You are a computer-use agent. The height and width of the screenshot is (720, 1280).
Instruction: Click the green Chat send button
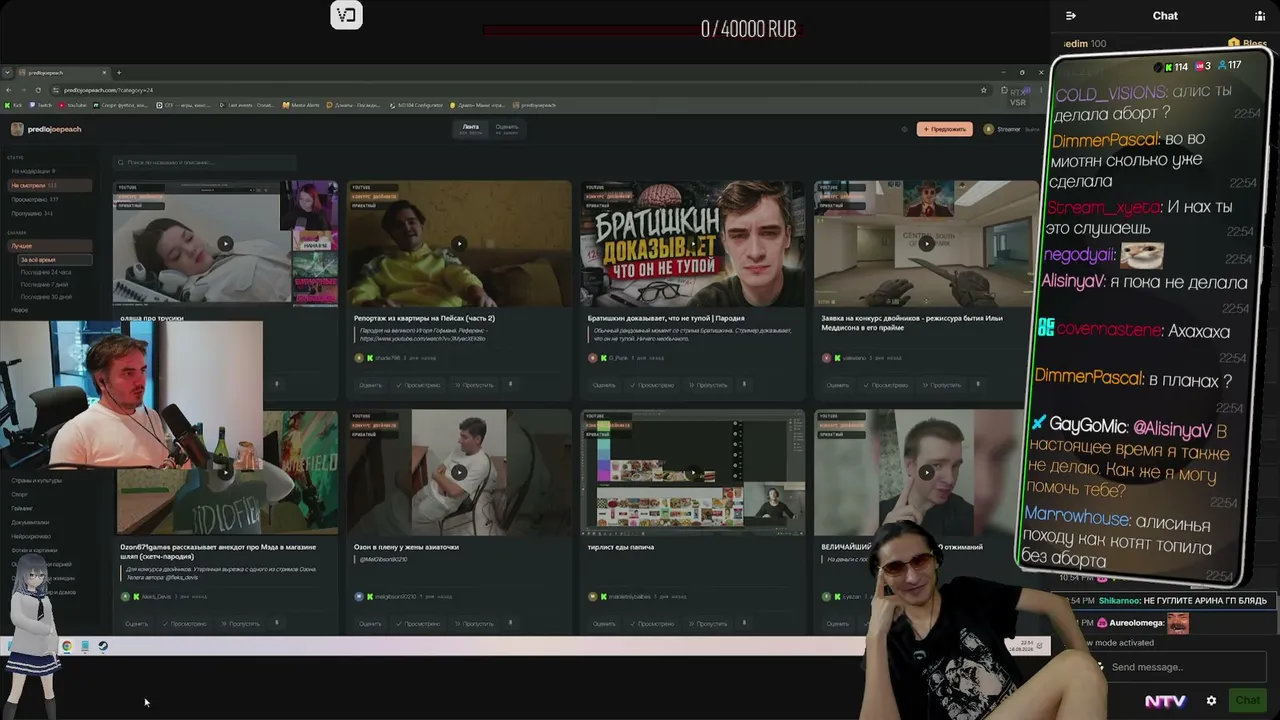[1247, 701]
